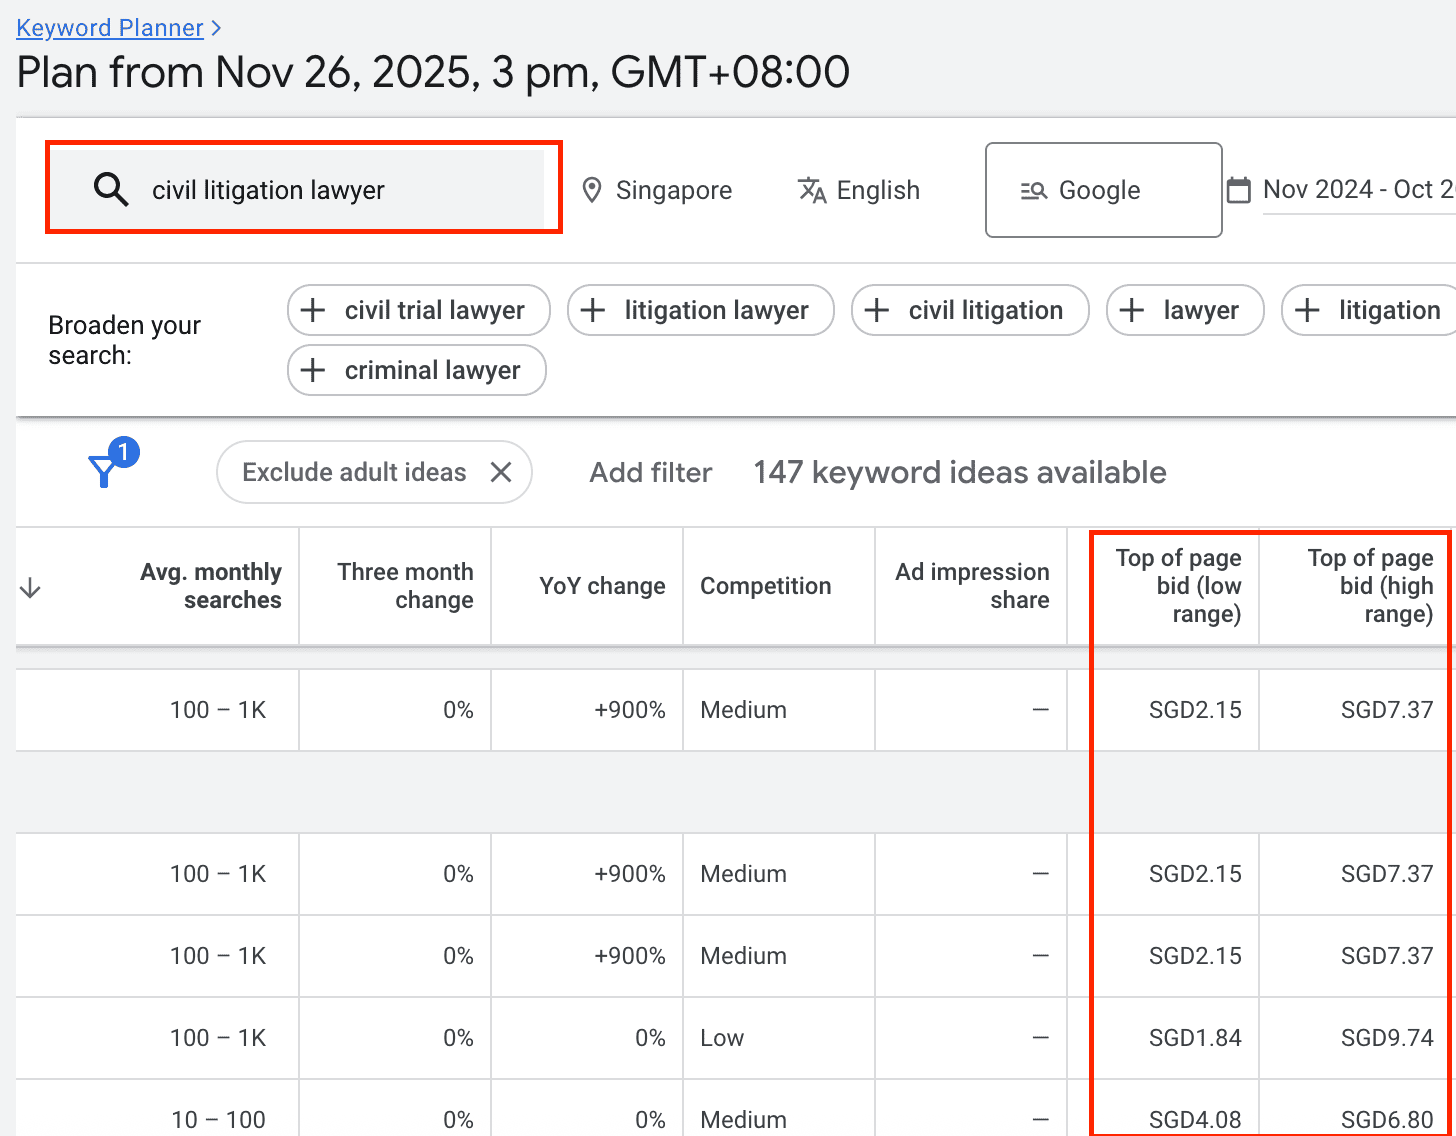Sort by Avg. monthly searches column
Screen dimensions: 1456x1136
coord(210,586)
